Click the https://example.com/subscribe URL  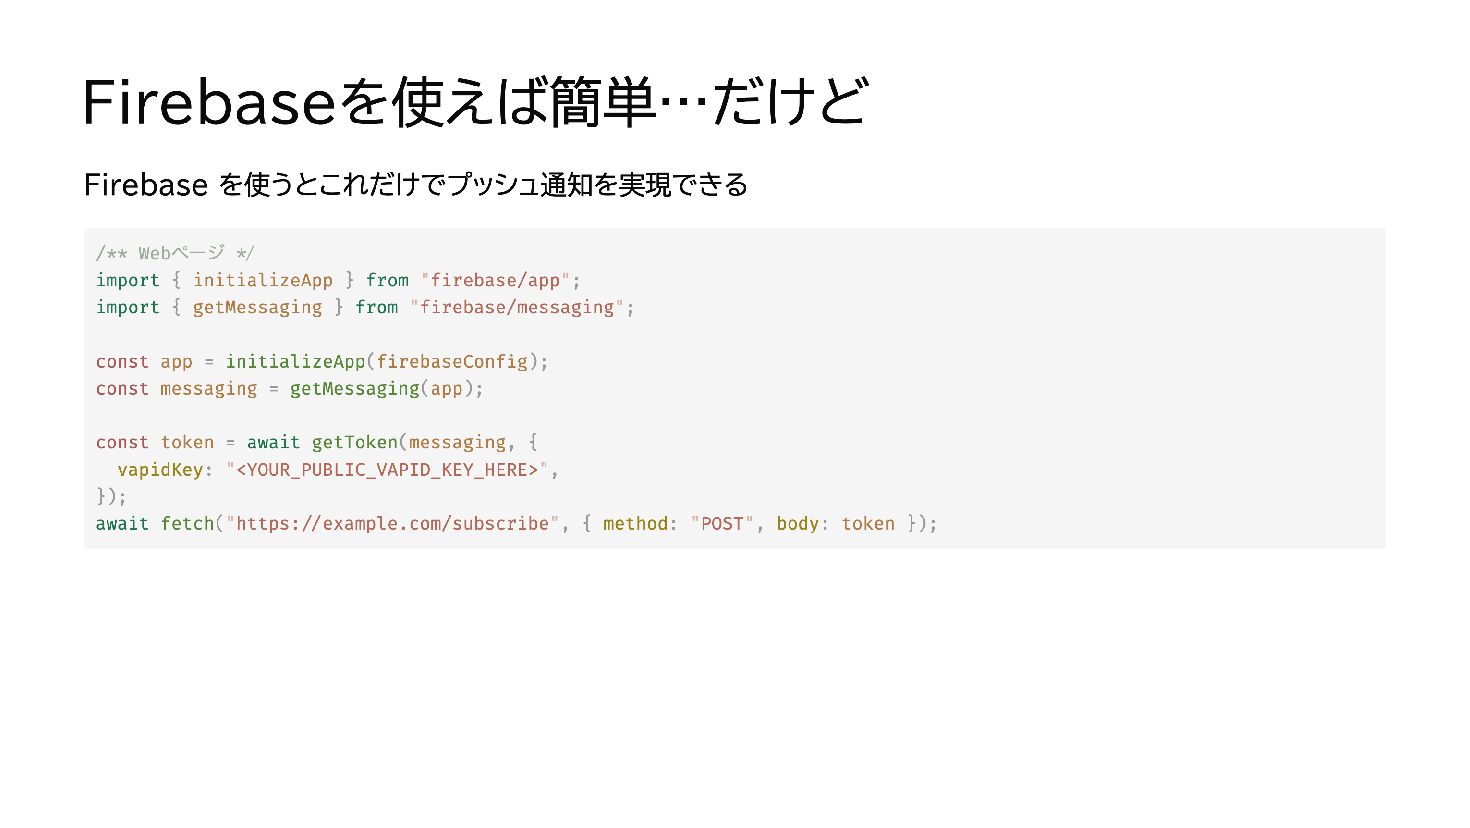tap(393, 523)
